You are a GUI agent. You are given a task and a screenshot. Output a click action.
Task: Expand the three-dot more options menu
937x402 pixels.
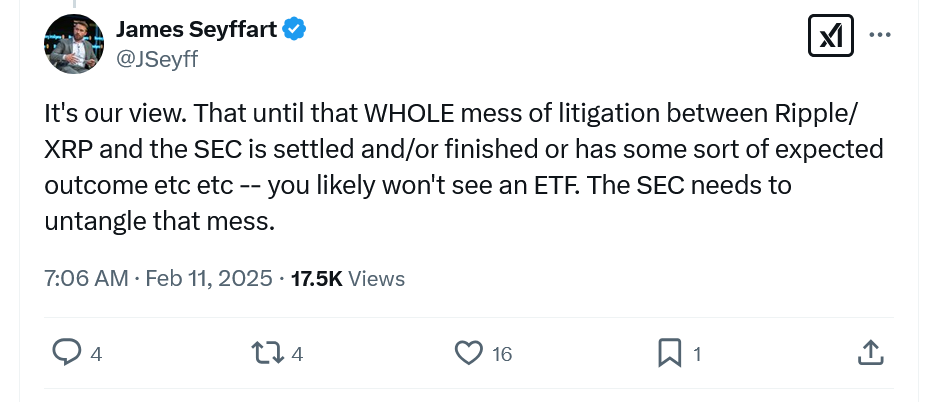click(x=880, y=36)
